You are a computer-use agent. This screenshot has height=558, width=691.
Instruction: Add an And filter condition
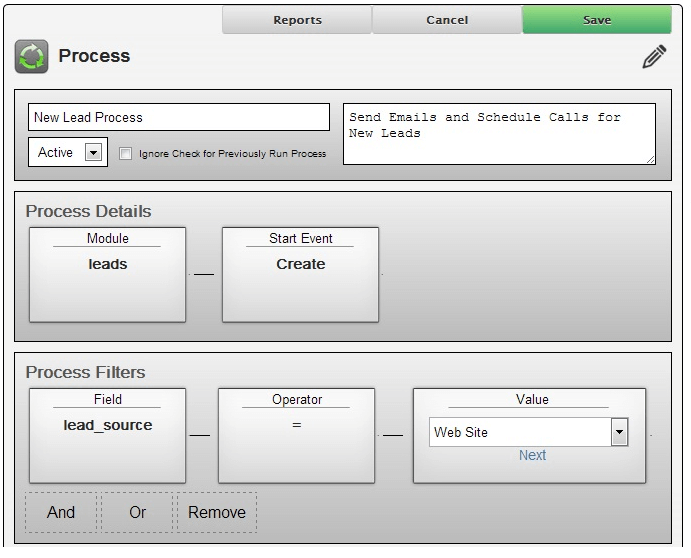coord(61,512)
